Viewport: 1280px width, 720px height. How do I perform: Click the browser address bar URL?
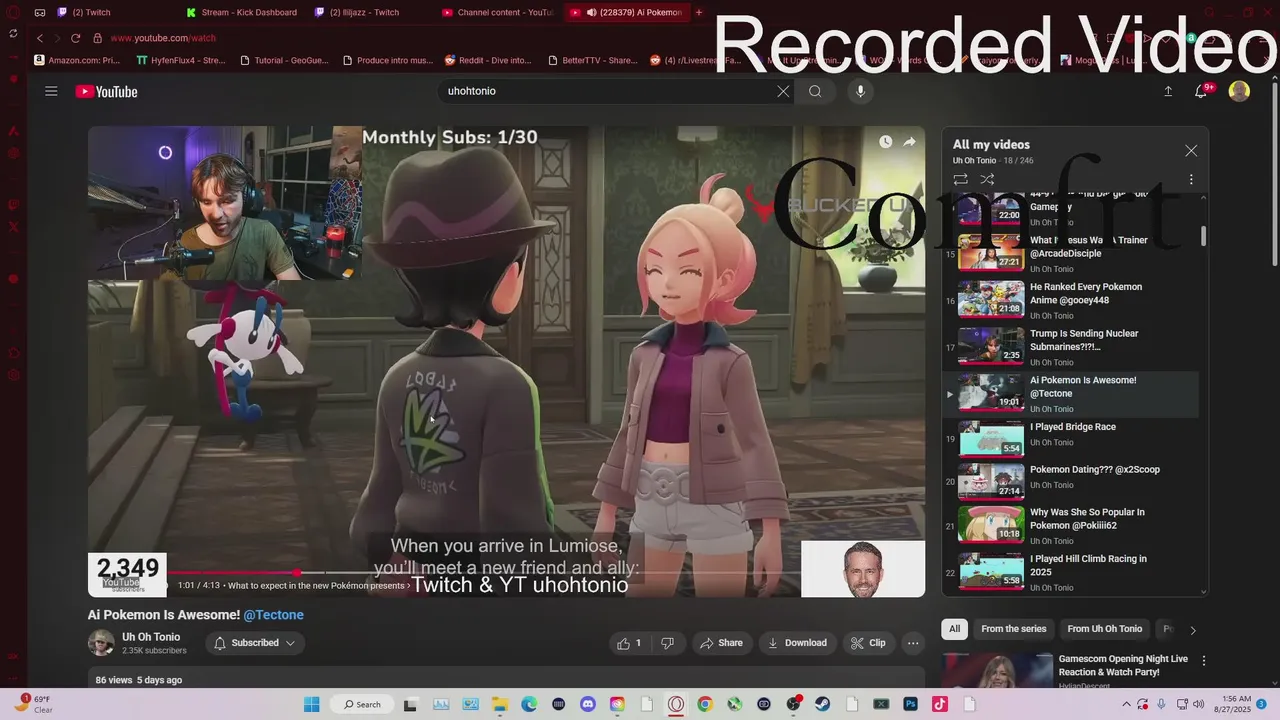tap(163, 38)
